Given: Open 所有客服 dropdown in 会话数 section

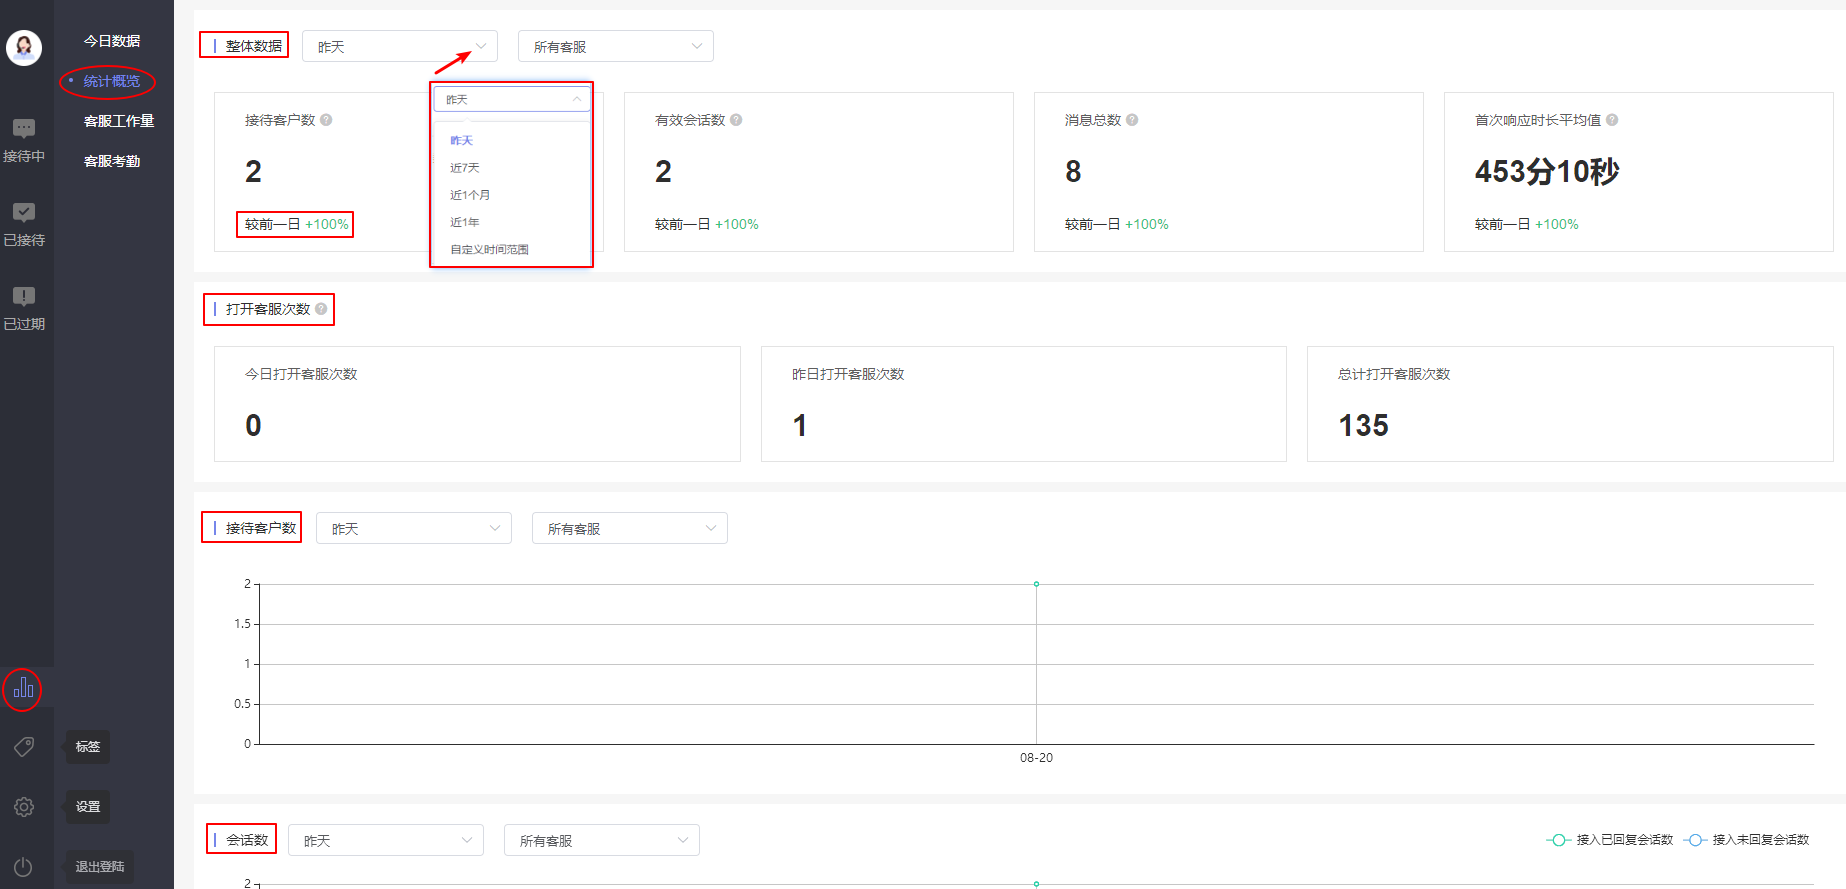Looking at the screenshot, I should pos(601,841).
